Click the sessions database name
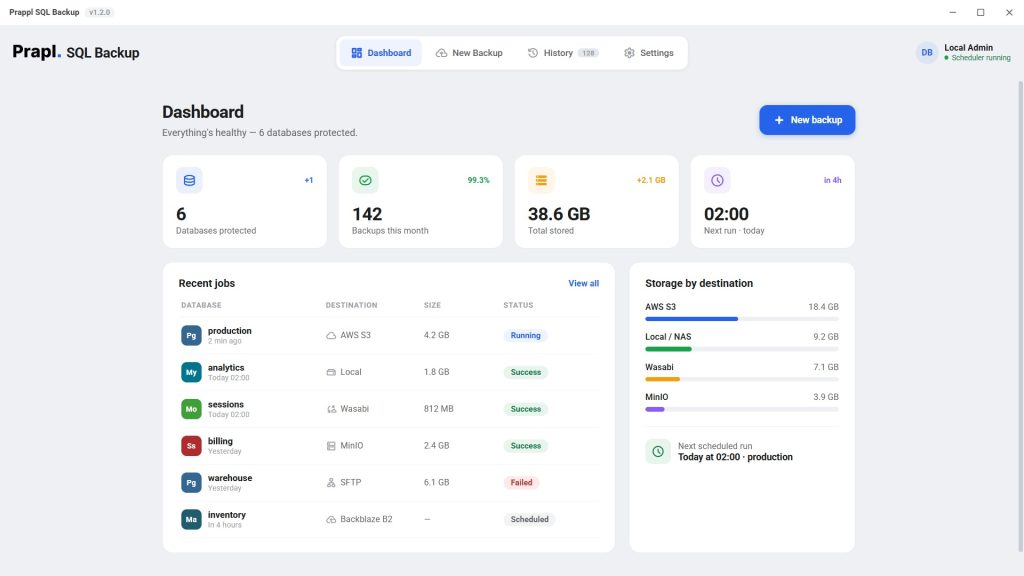 coord(225,404)
